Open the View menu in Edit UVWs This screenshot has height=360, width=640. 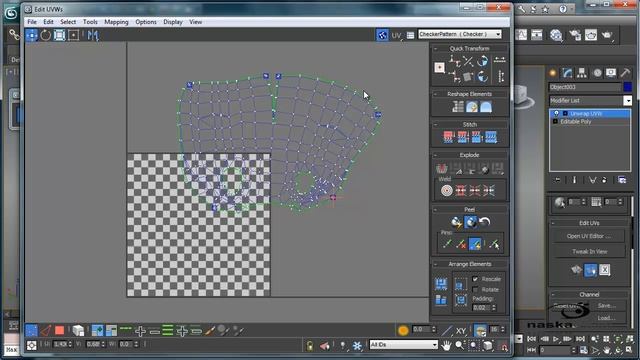point(196,22)
